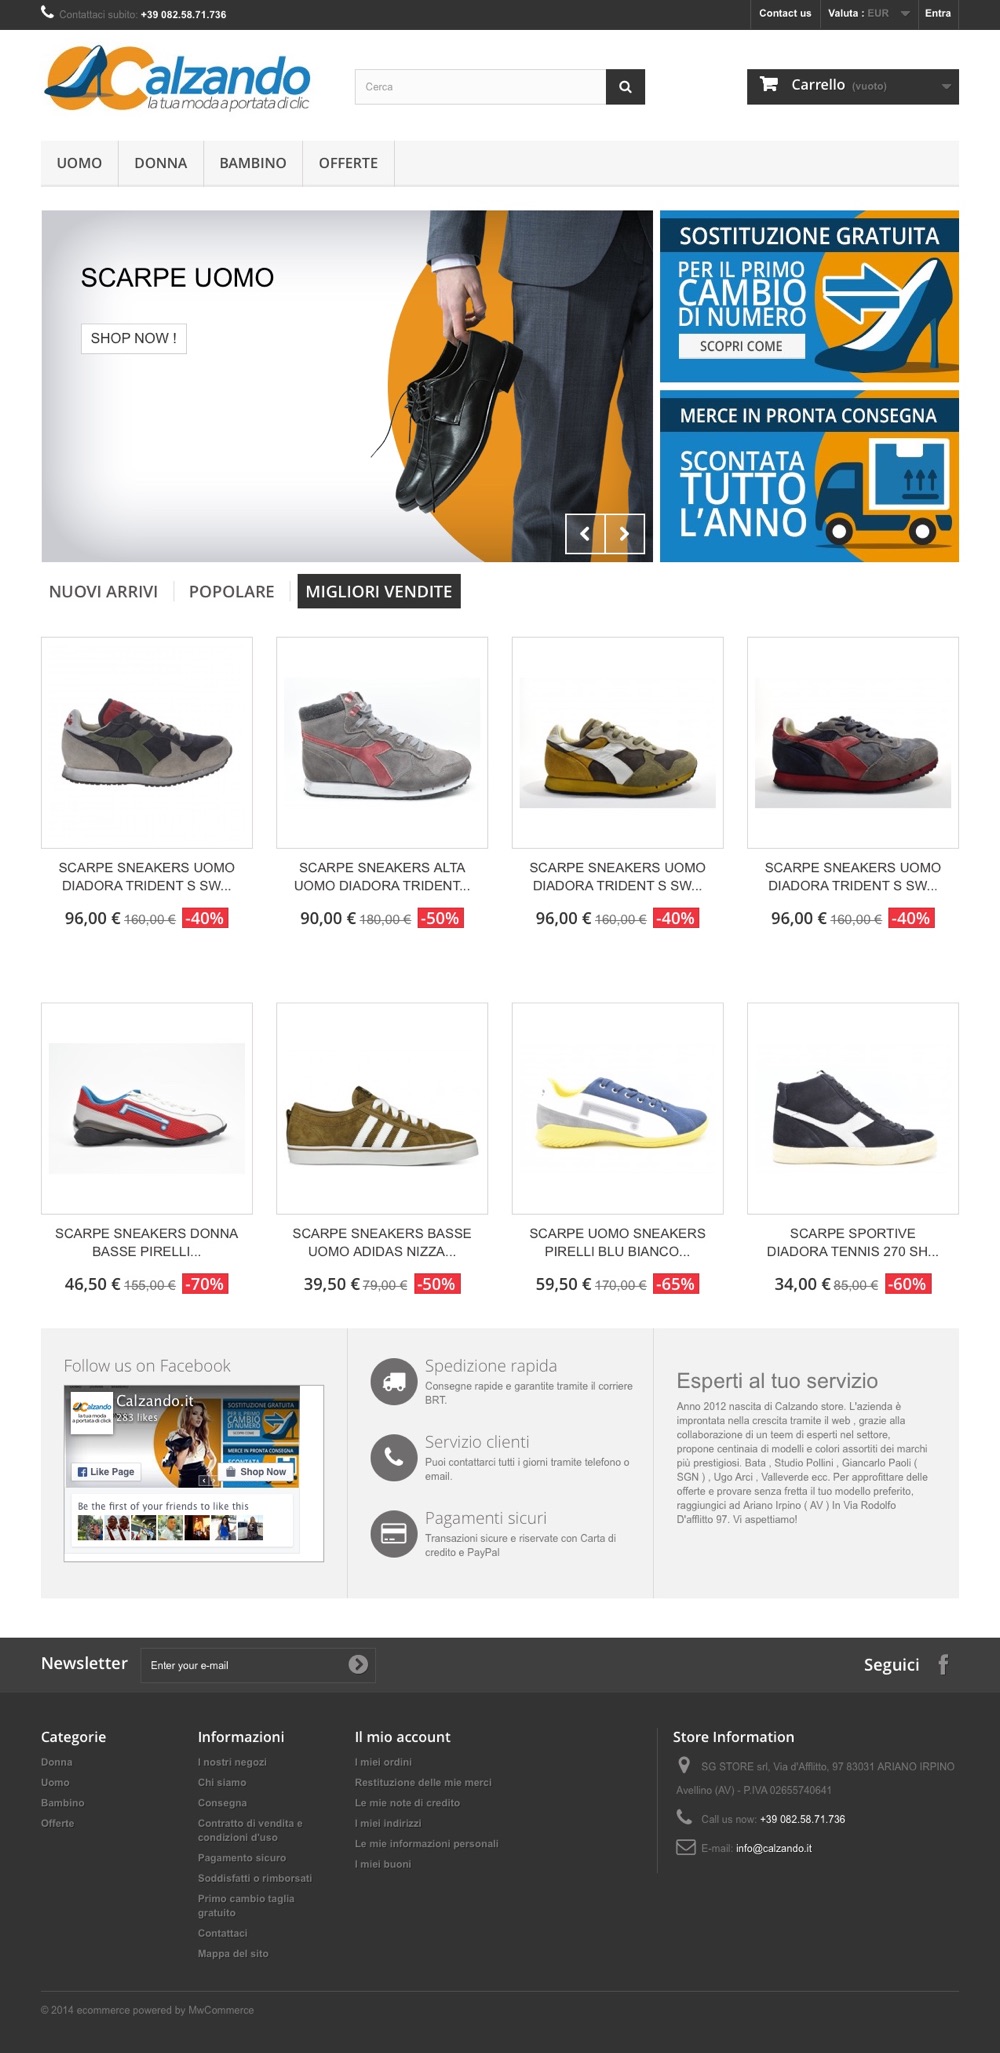Switch to the NUOVI ARRIVI tab
The height and width of the screenshot is (2053, 1000).
point(103,591)
